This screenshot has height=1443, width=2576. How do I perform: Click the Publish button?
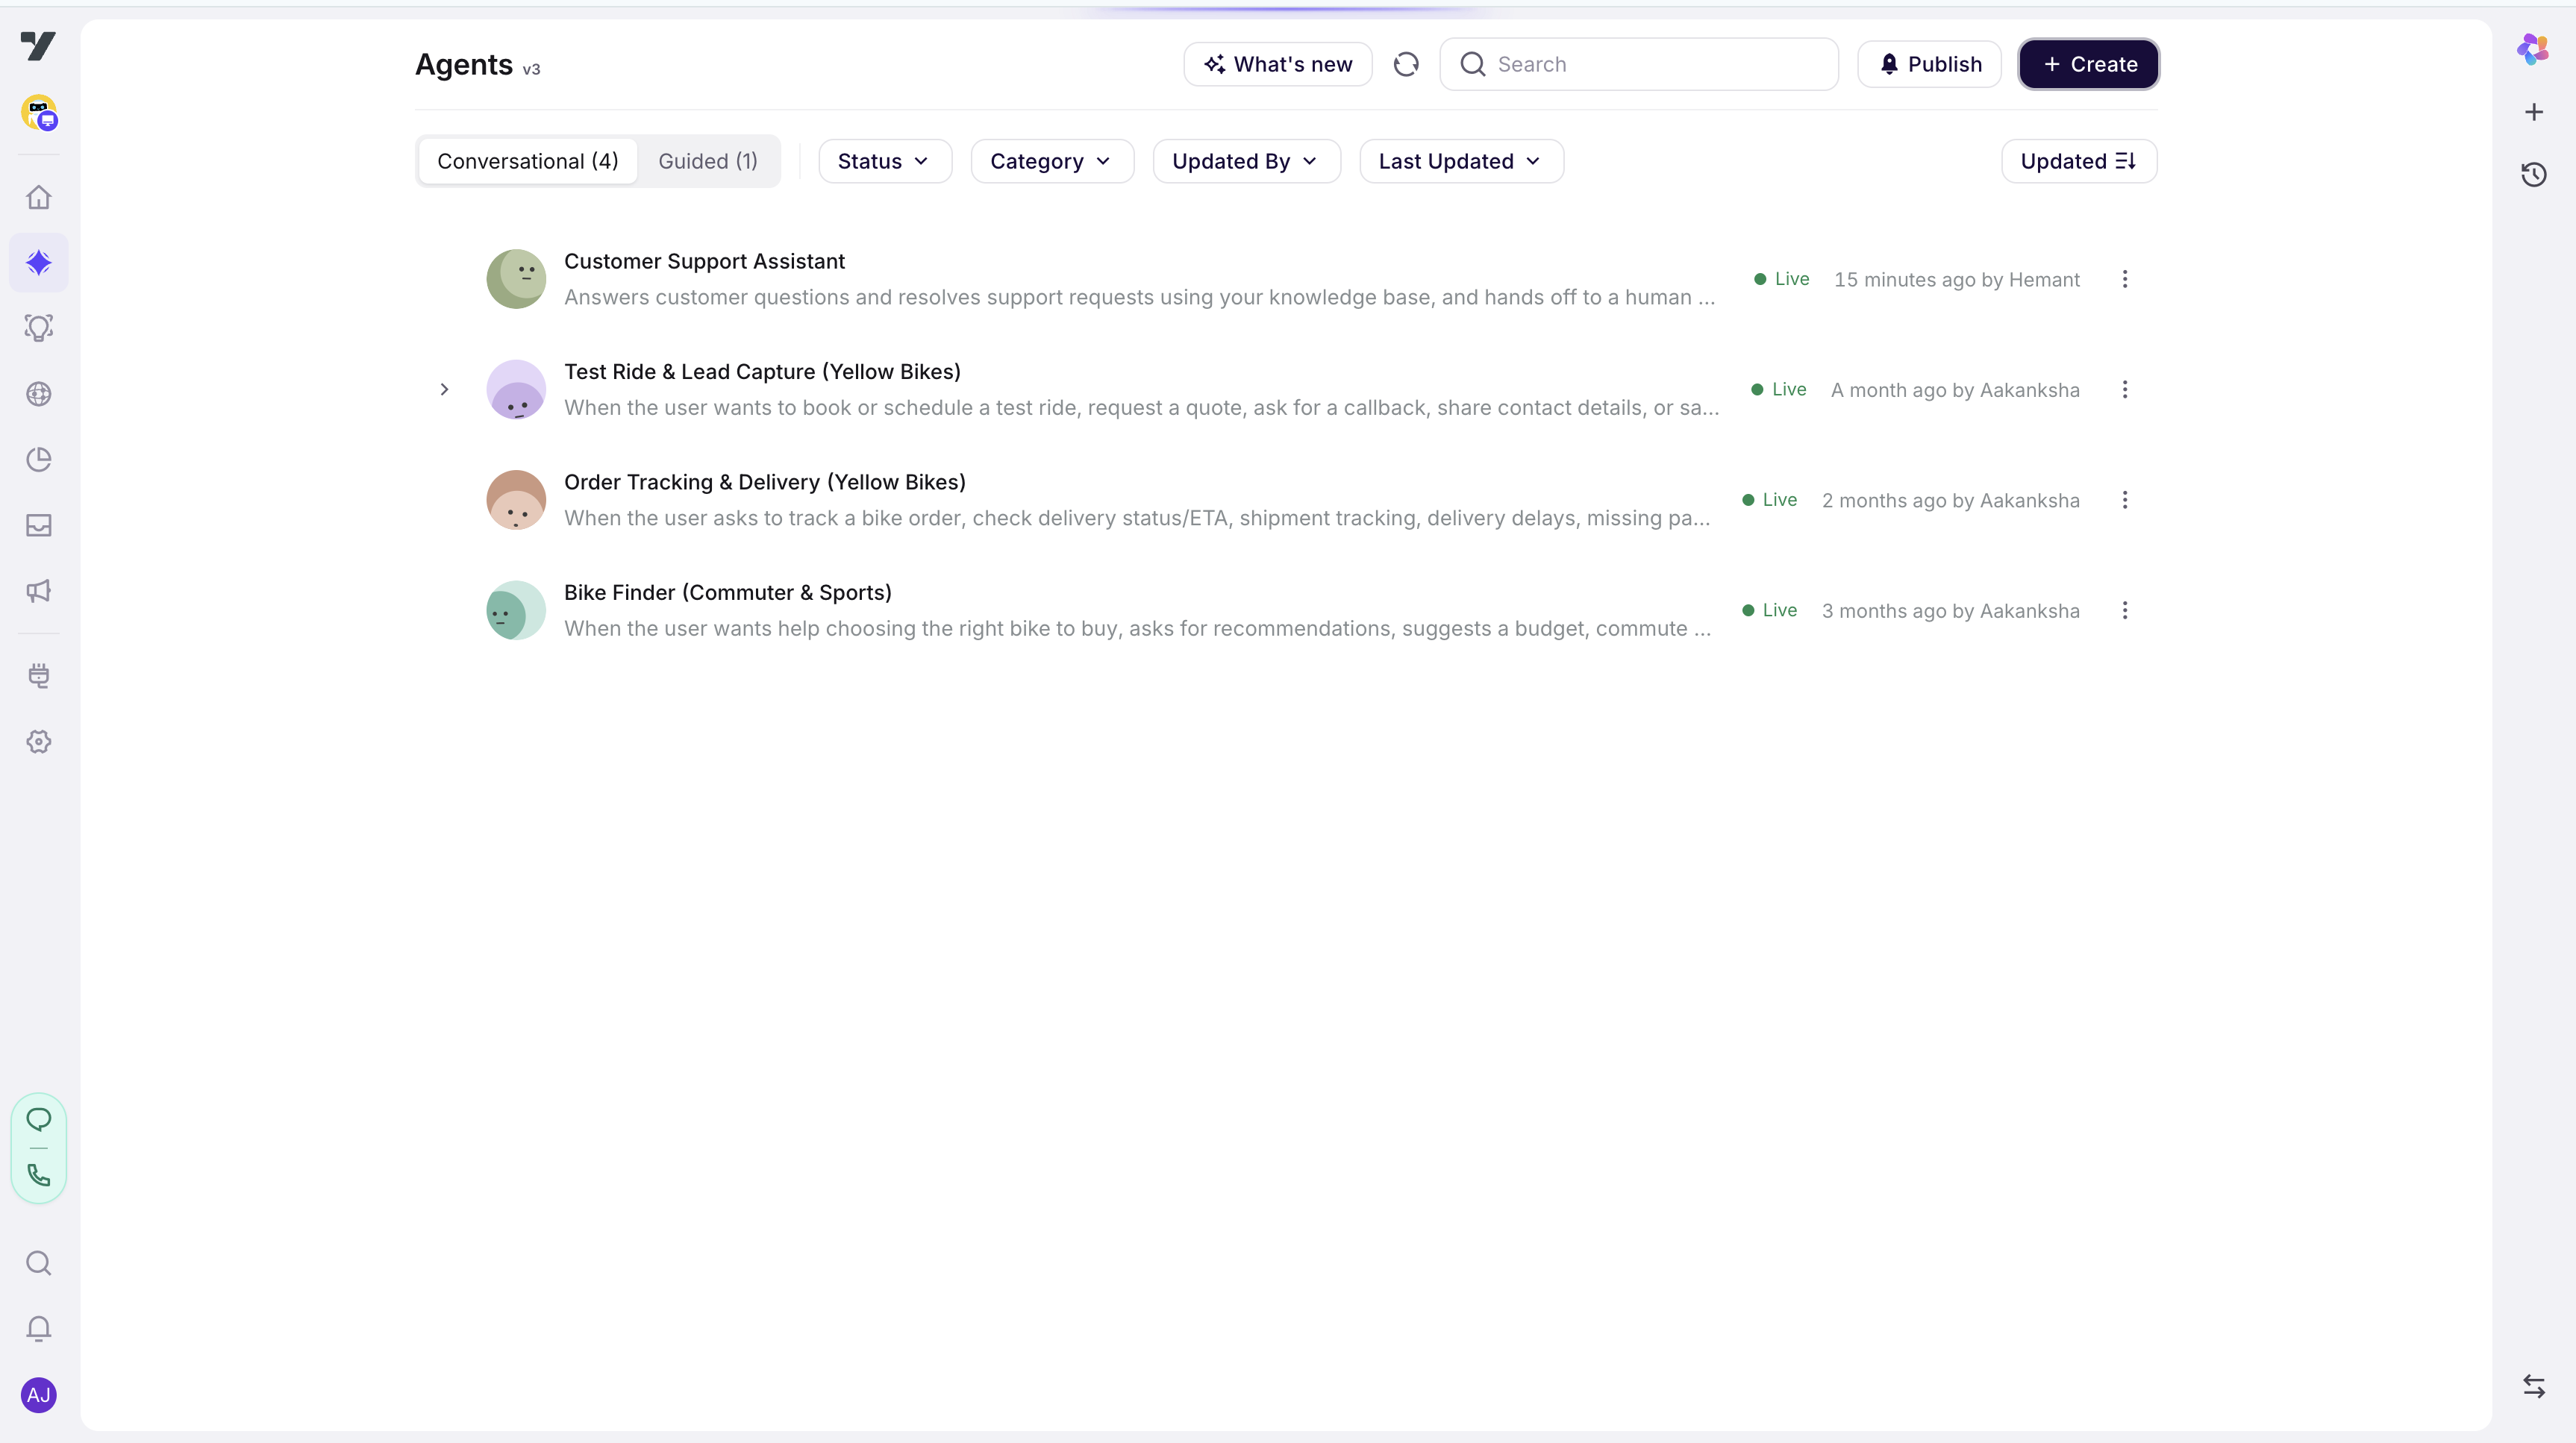click(1929, 64)
